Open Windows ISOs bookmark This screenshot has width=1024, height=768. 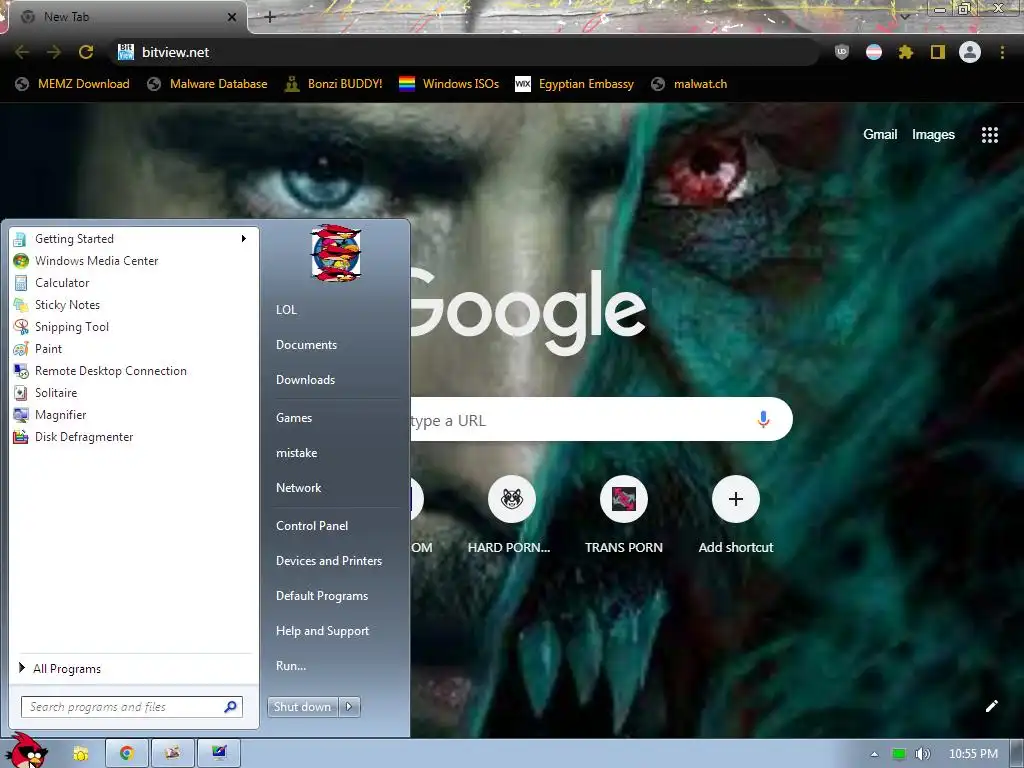(x=449, y=84)
